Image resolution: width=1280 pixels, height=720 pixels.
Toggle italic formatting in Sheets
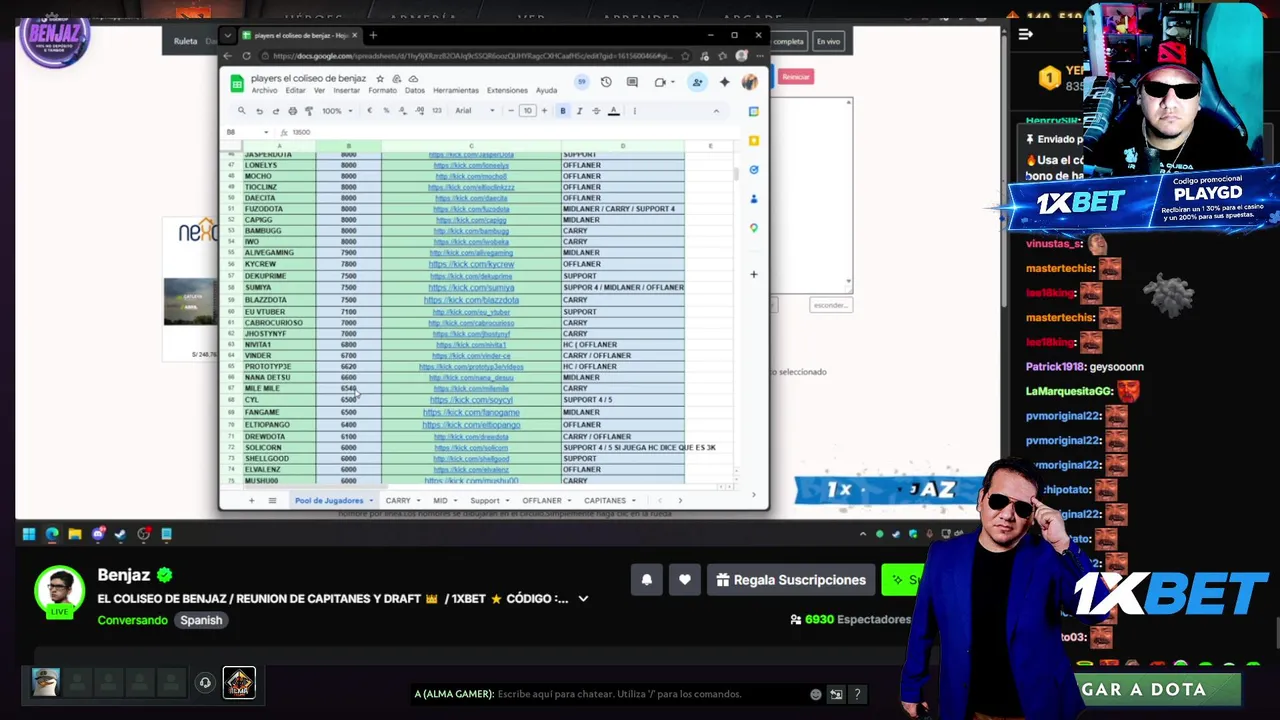tap(580, 111)
